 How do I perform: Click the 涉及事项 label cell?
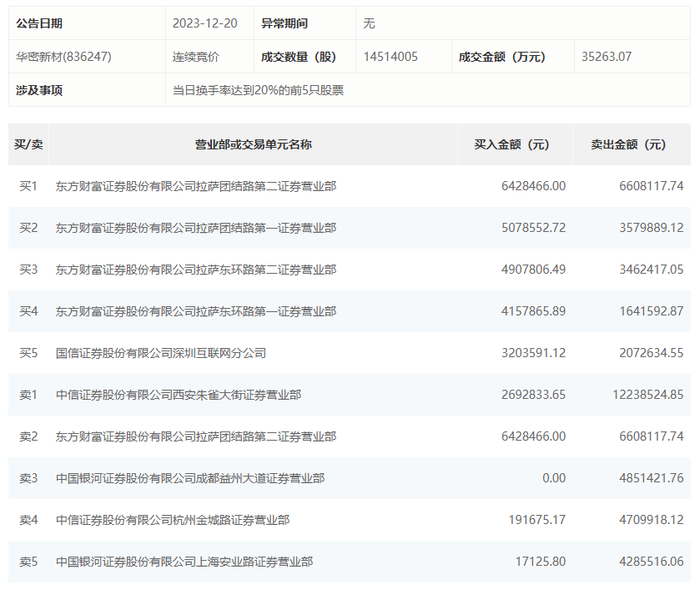87,90
